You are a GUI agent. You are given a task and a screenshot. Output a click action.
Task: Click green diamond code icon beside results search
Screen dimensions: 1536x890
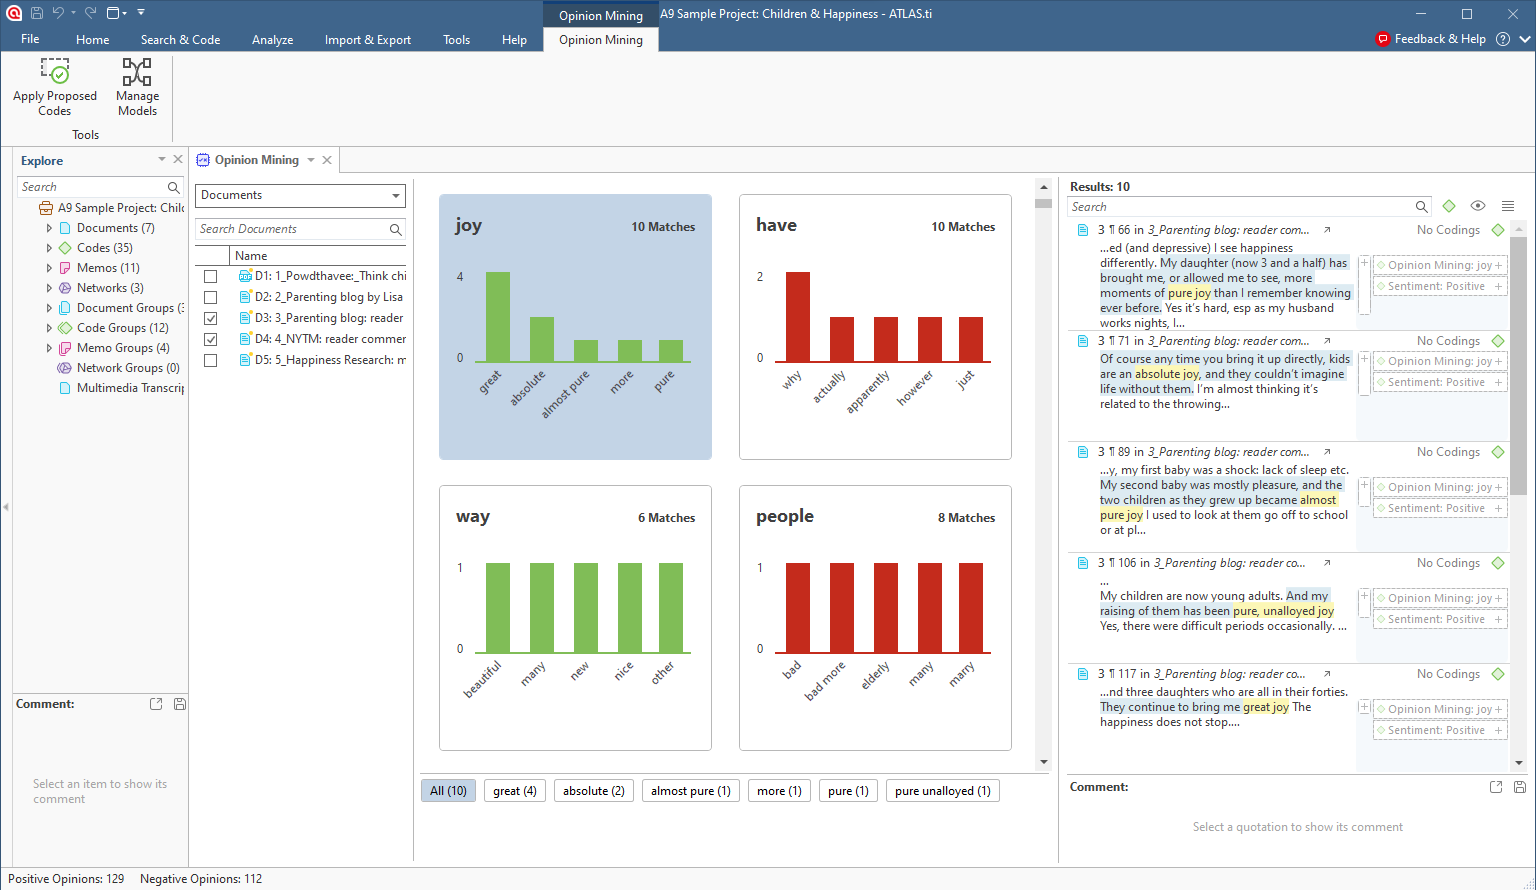(x=1449, y=206)
